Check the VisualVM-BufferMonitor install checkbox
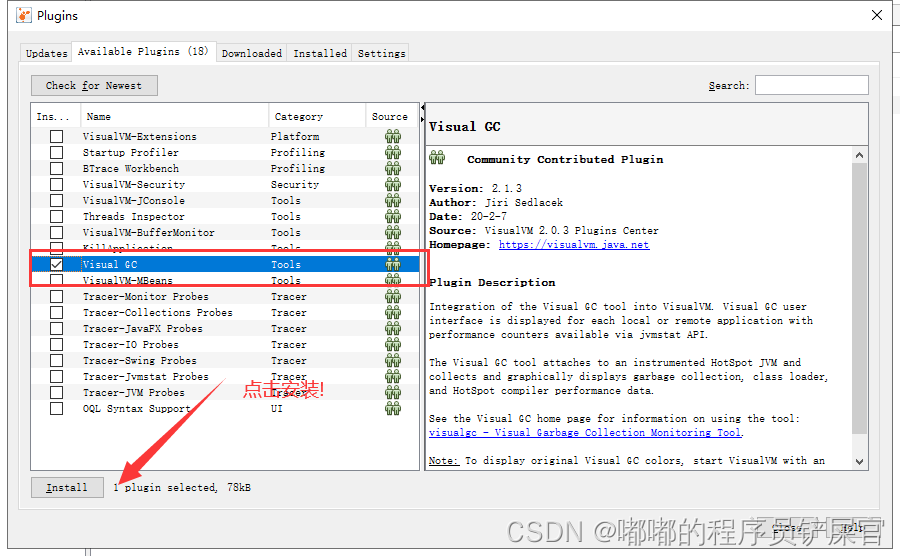 [56, 233]
